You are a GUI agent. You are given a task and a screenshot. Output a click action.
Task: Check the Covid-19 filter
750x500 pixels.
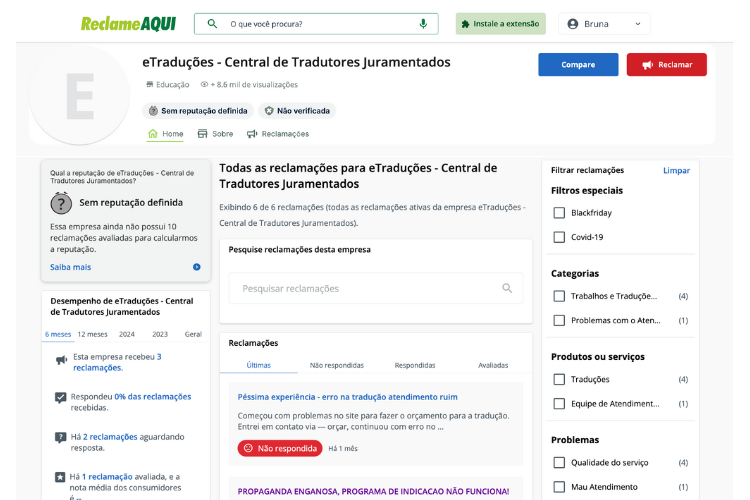pyautogui.click(x=559, y=237)
